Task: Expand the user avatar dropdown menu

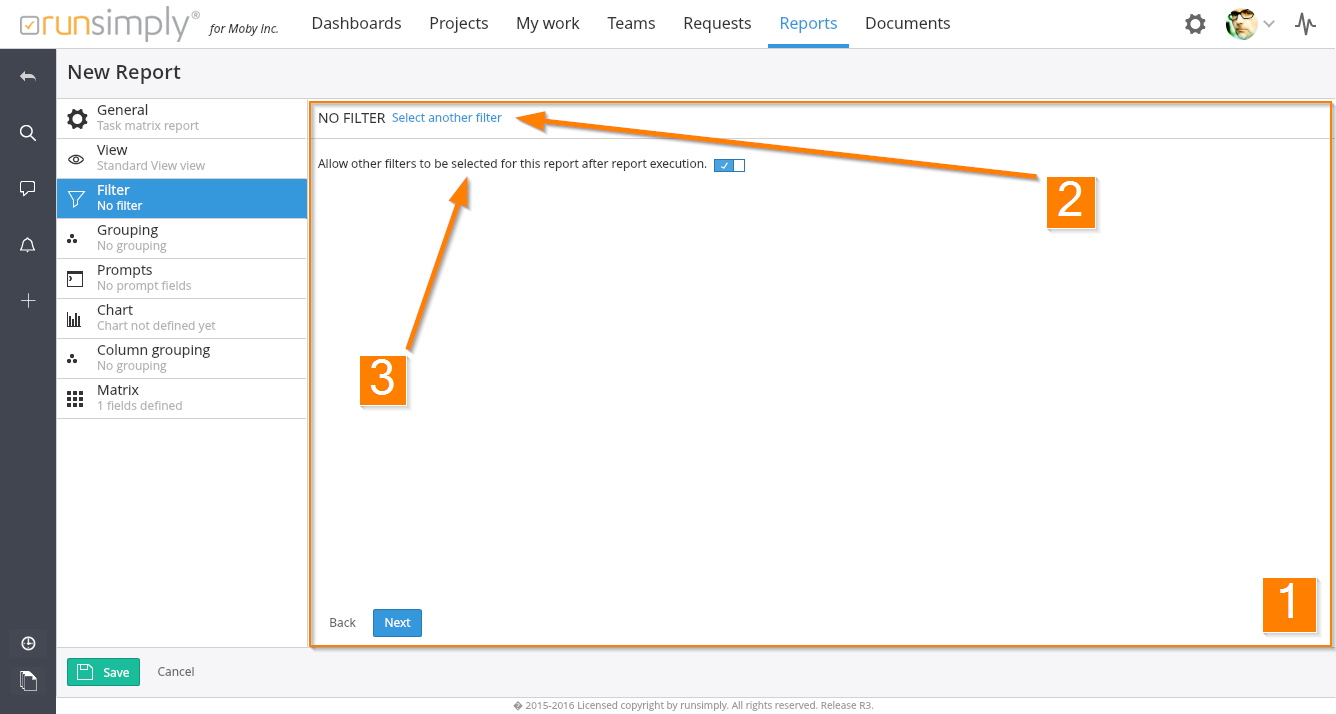Action: (1250, 24)
